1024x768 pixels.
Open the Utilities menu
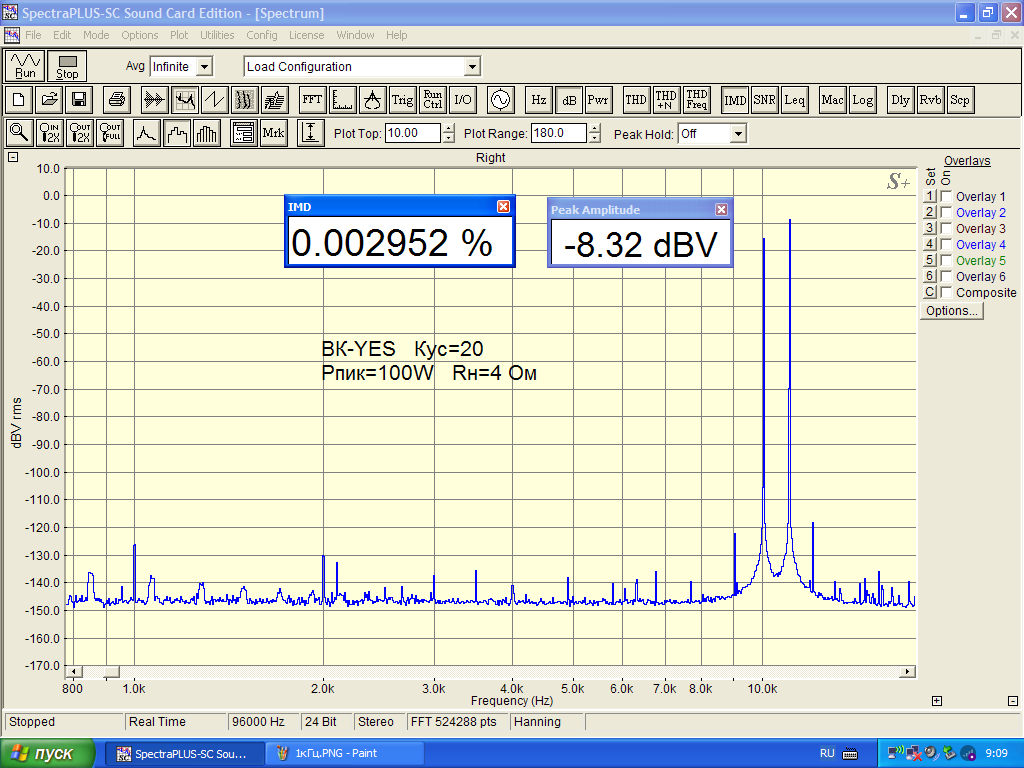217,35
